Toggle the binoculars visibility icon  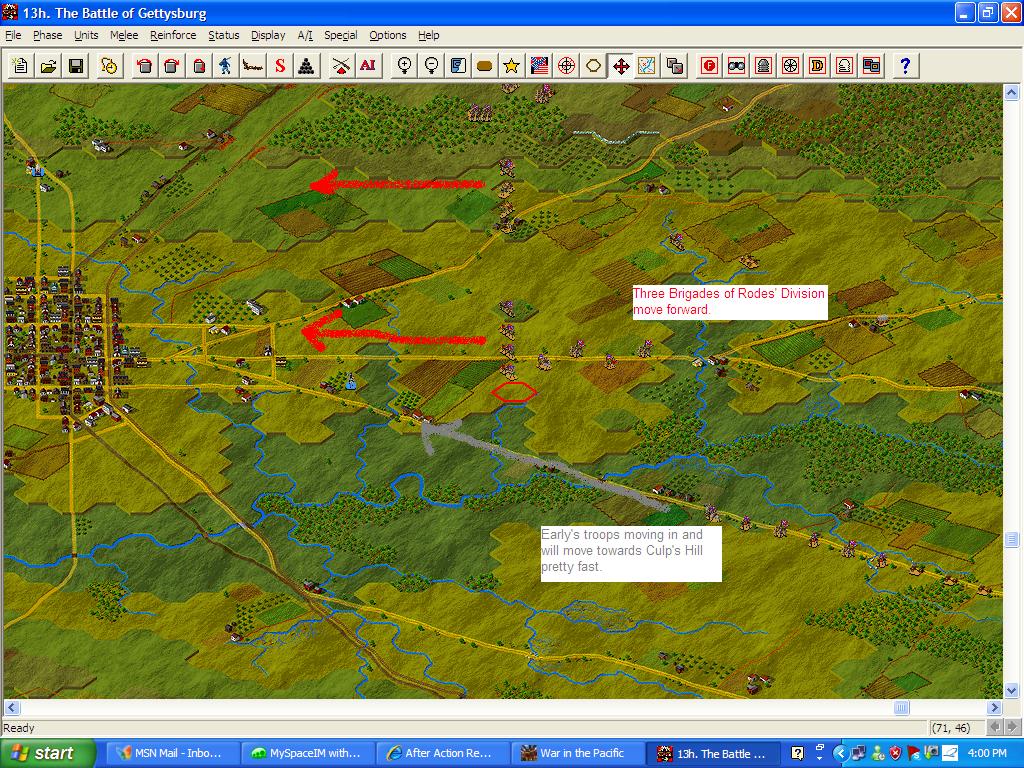[x=737, y=65]
